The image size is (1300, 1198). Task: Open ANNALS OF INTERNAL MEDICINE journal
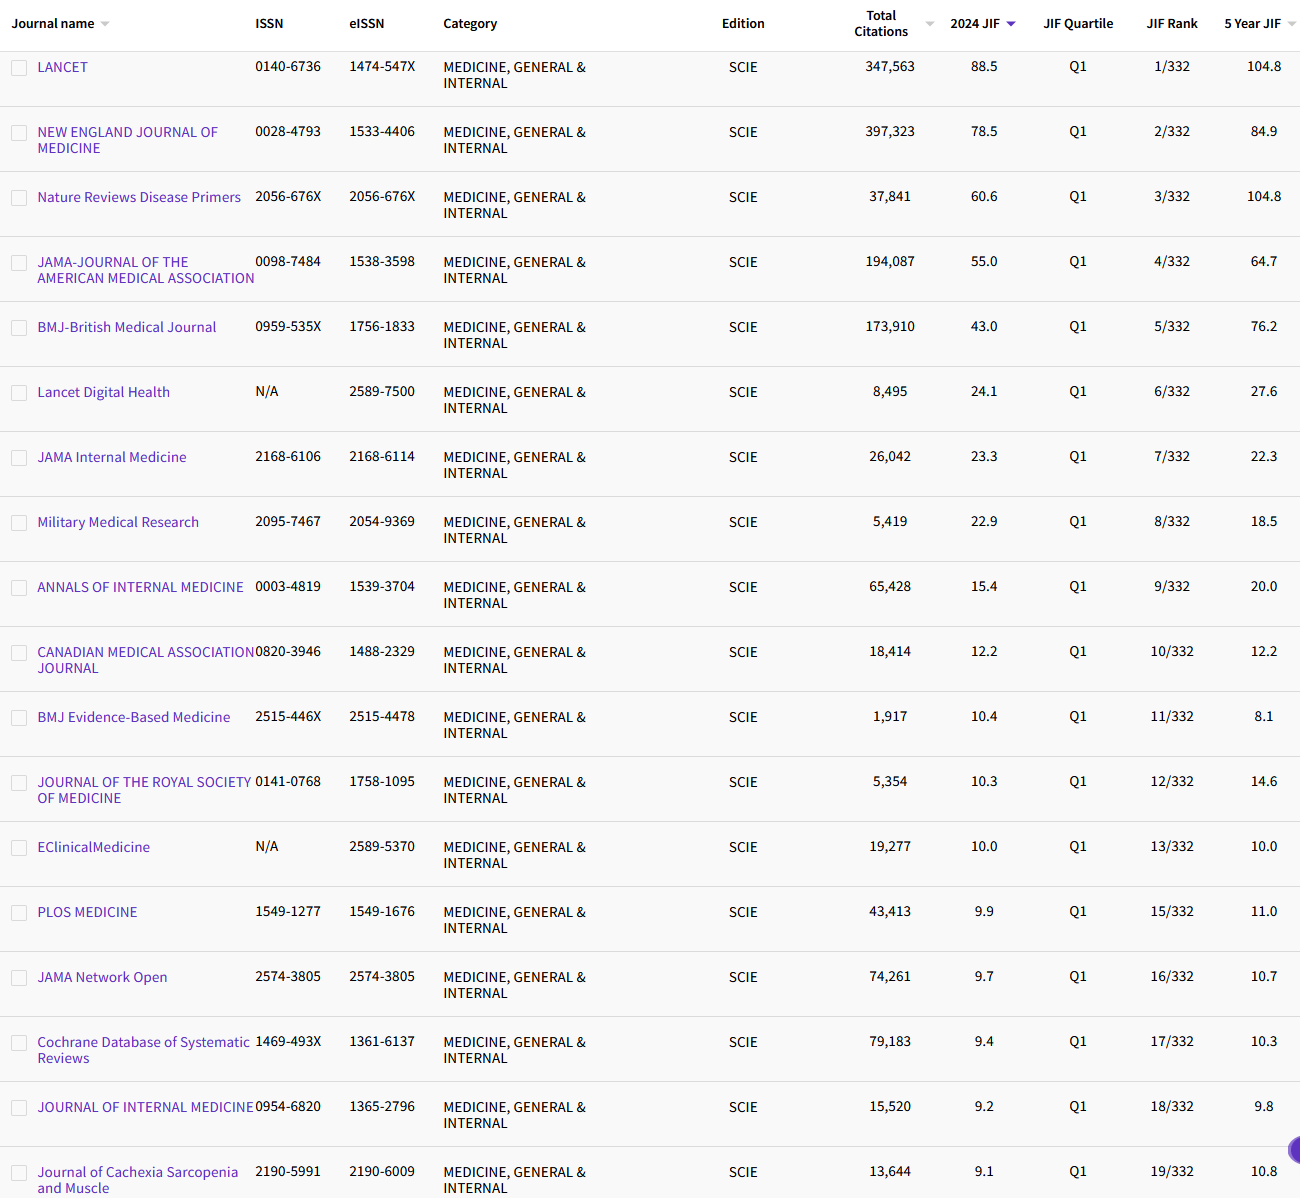(140, 587)
